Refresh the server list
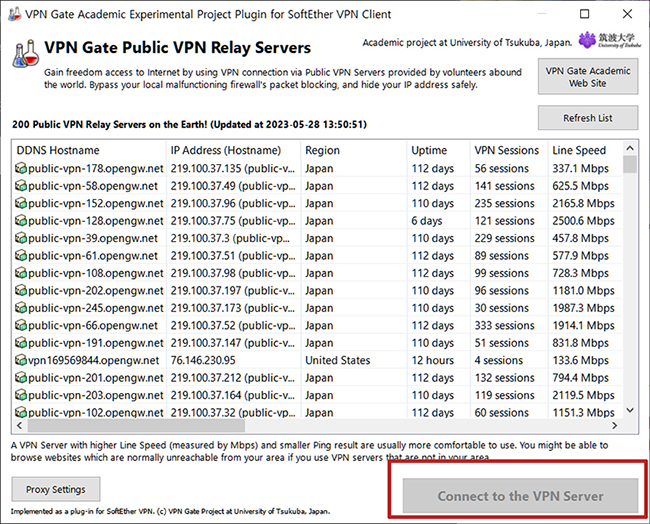Screen dimensions: 650x524 (x=588, y=118)
